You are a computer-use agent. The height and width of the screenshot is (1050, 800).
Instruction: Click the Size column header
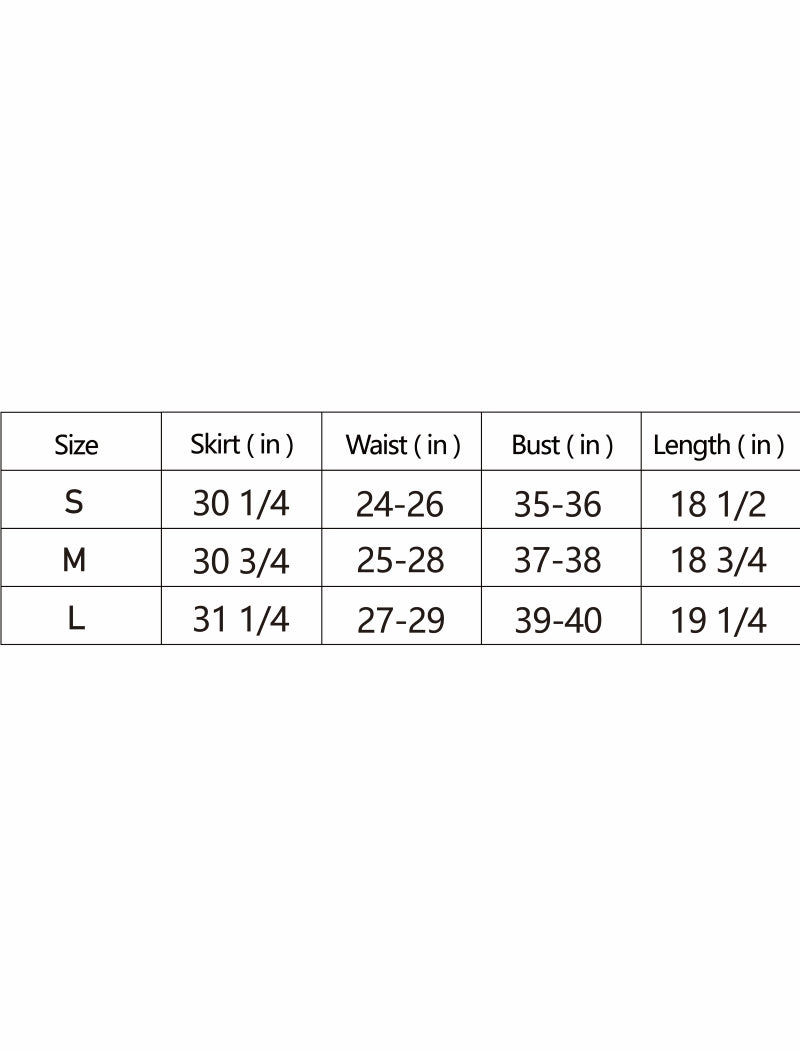point(76,445)
